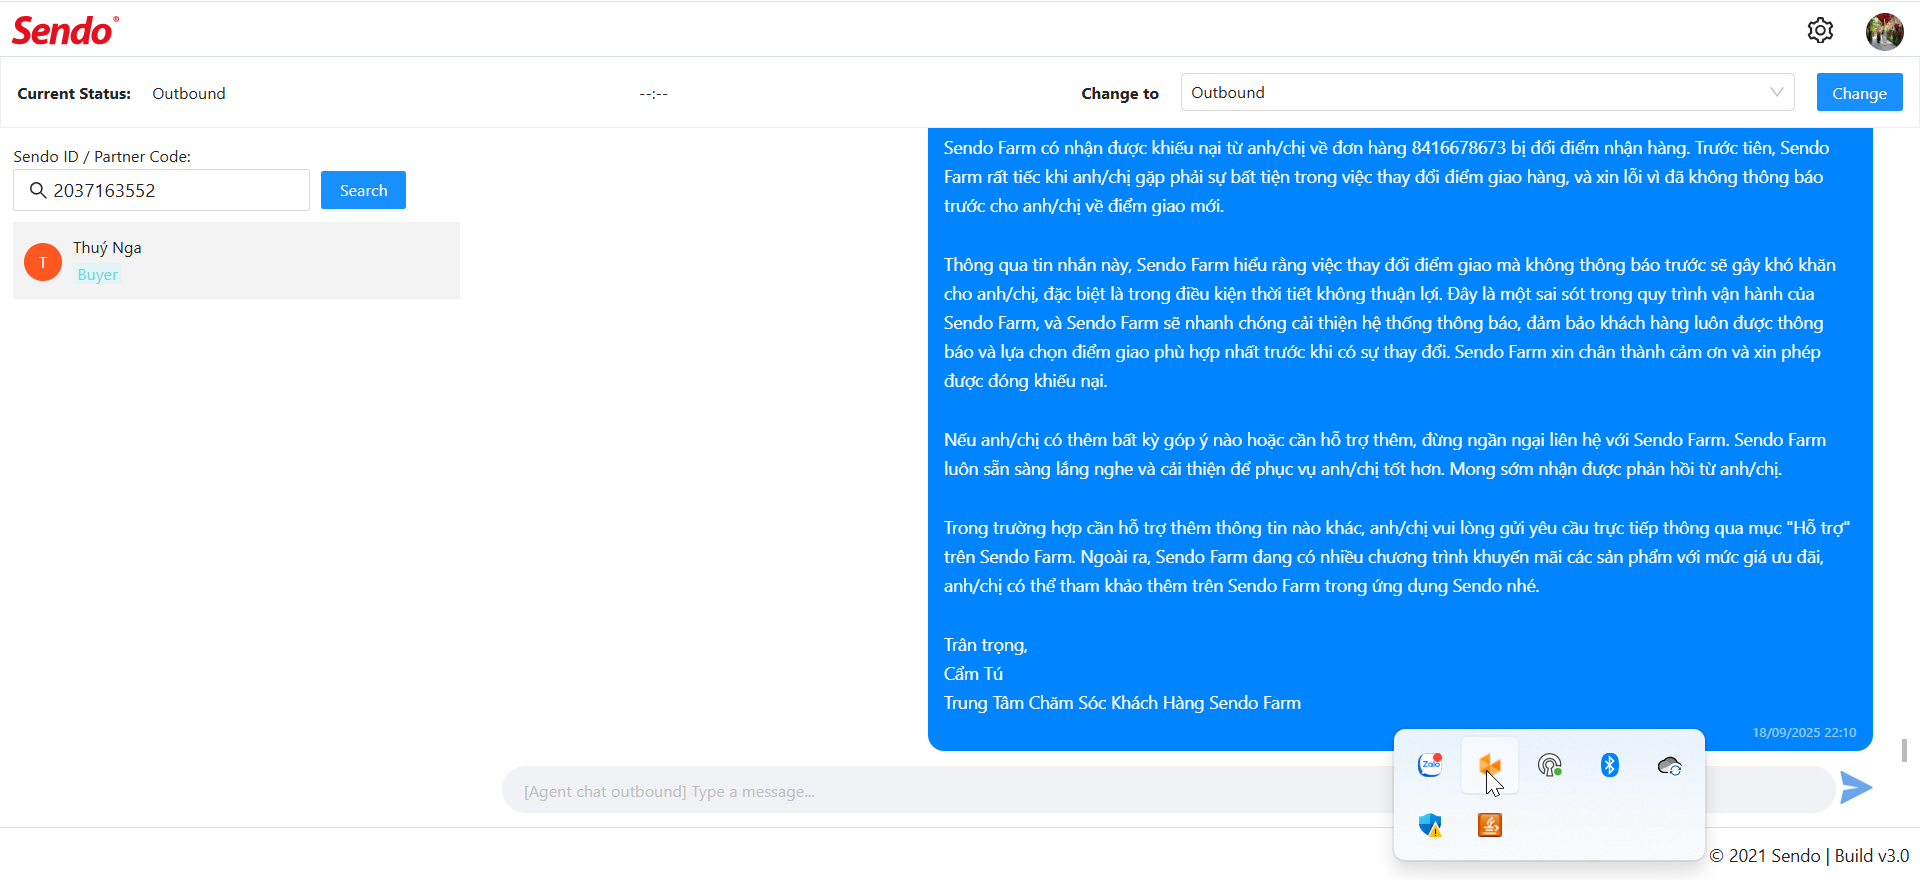Click the Change status button

(1859, 93)
